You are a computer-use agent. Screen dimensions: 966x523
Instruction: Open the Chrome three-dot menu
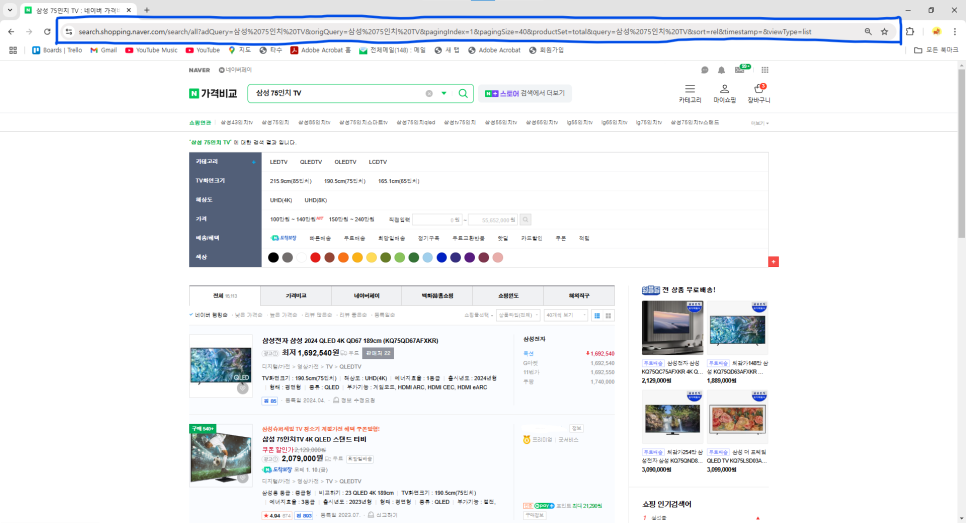954,31
